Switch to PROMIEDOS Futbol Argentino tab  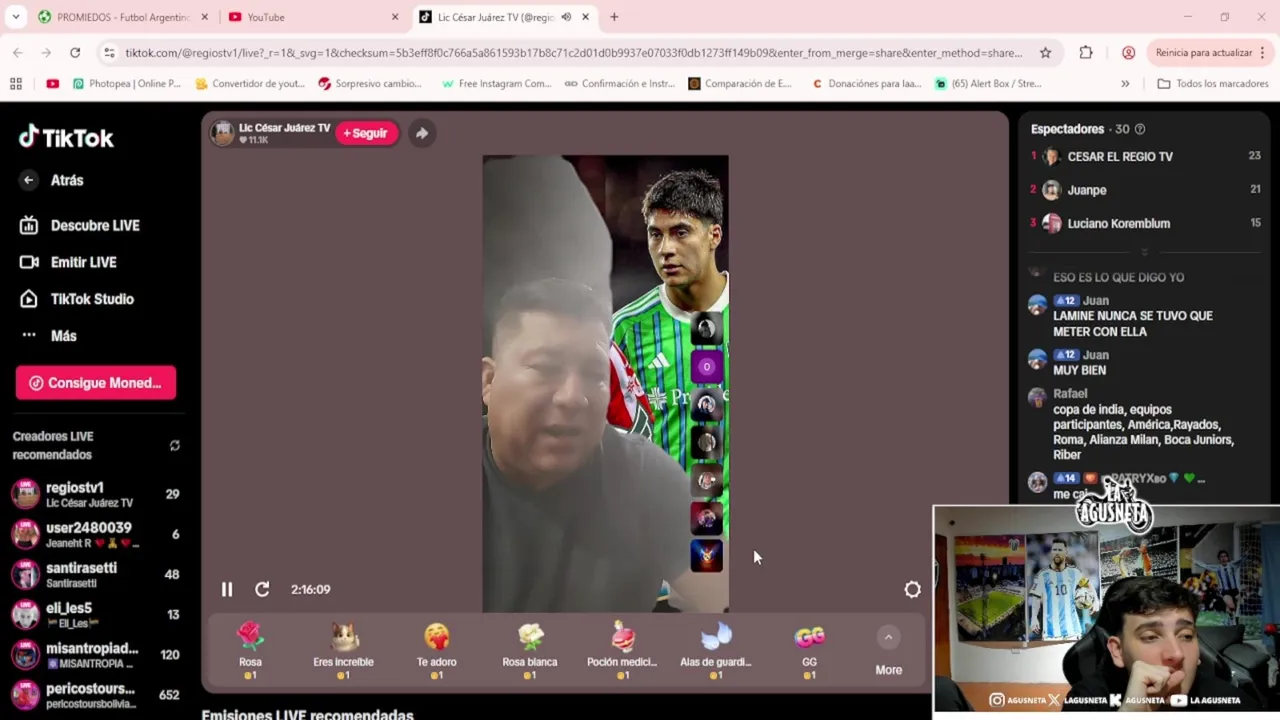[122, 17]
